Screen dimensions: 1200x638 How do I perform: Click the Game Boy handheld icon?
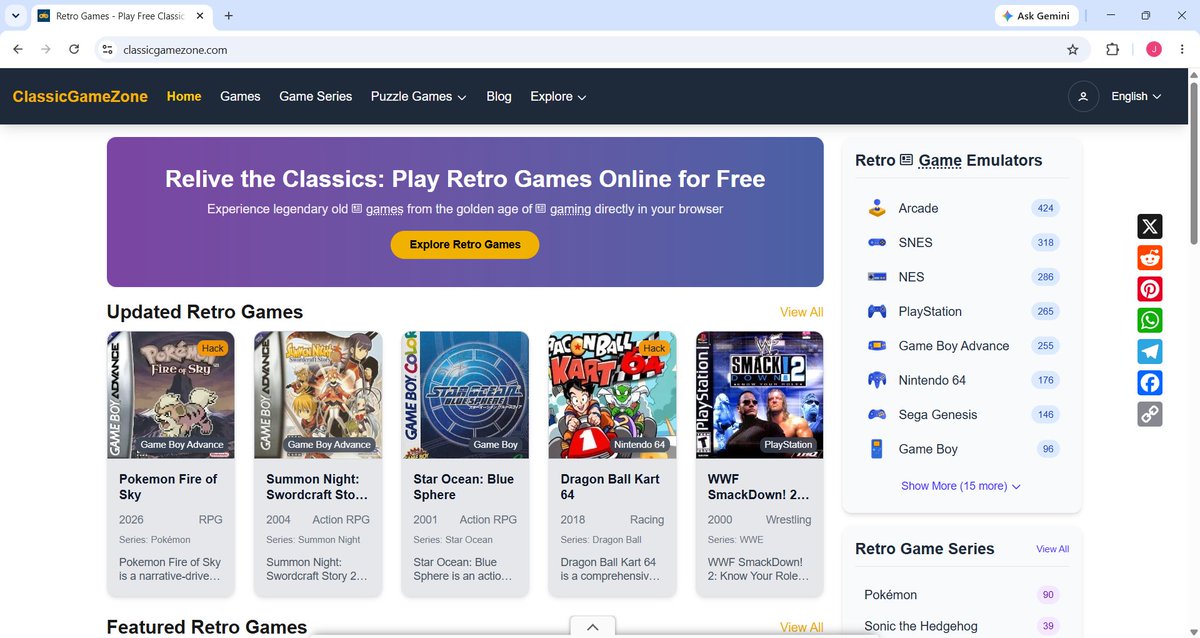point(876,449)
